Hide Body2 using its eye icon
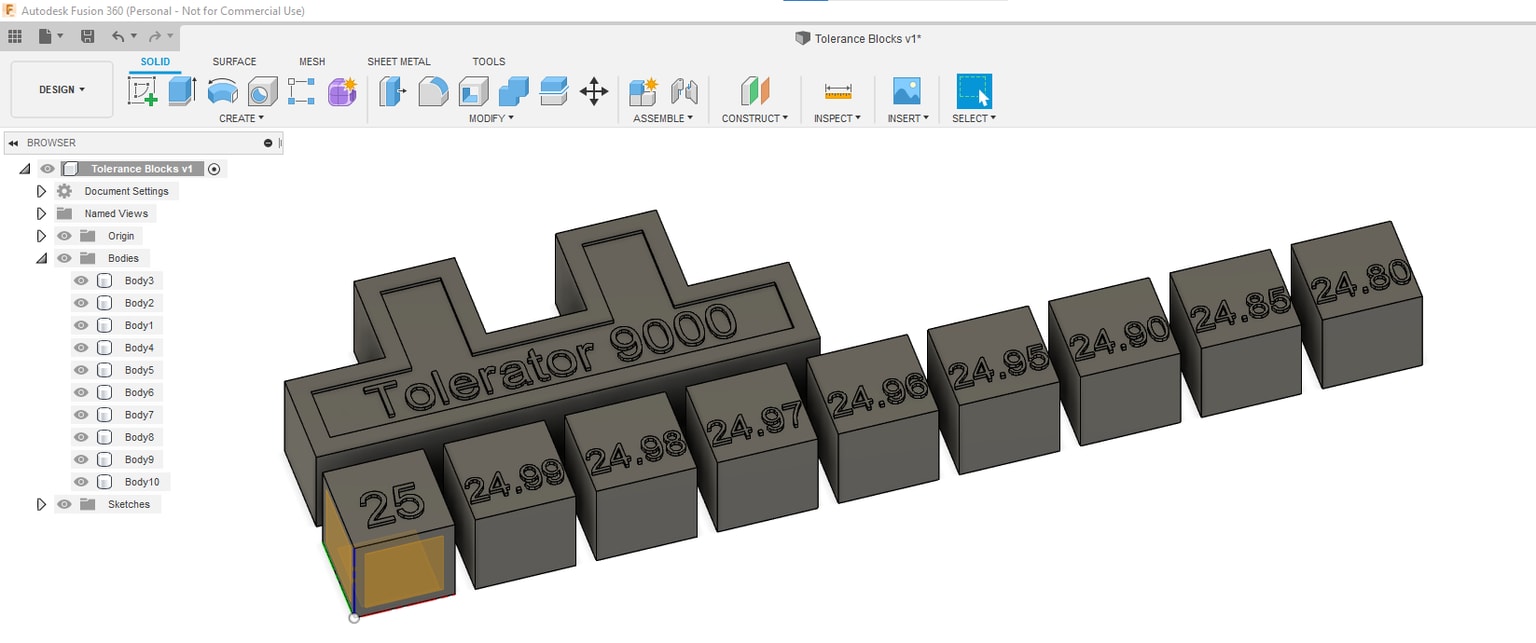The height and width of the screenshot is (643, 1536). tap(82, 303)
